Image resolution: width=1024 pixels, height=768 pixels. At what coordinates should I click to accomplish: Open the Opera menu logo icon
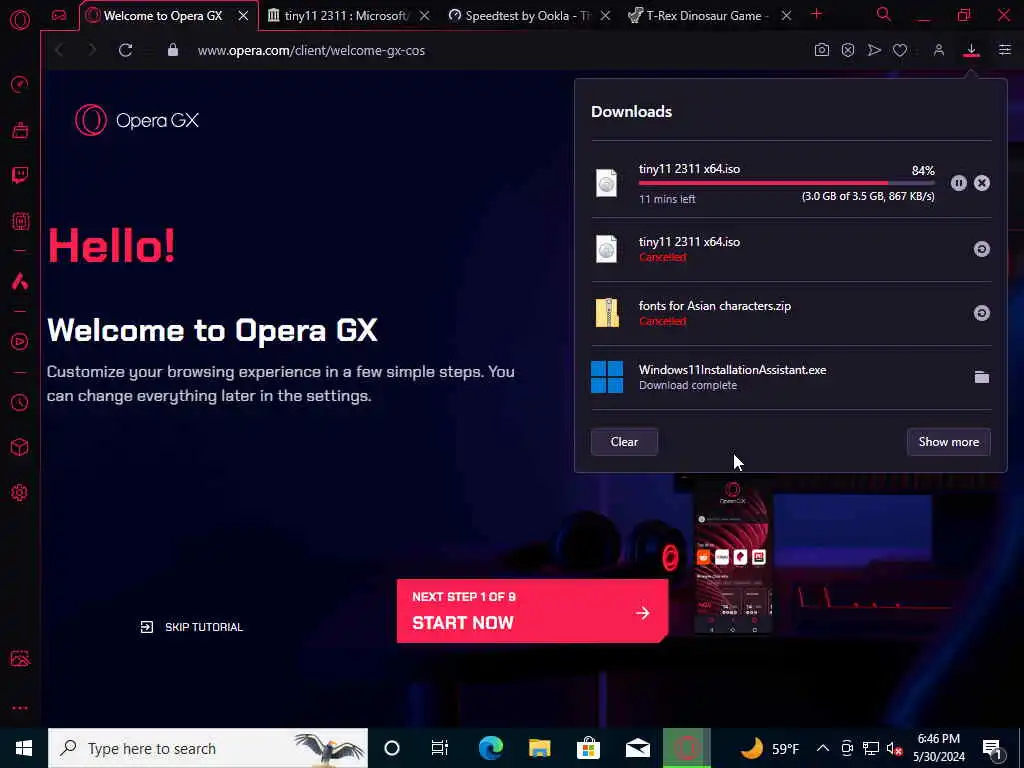click(20, 20)
